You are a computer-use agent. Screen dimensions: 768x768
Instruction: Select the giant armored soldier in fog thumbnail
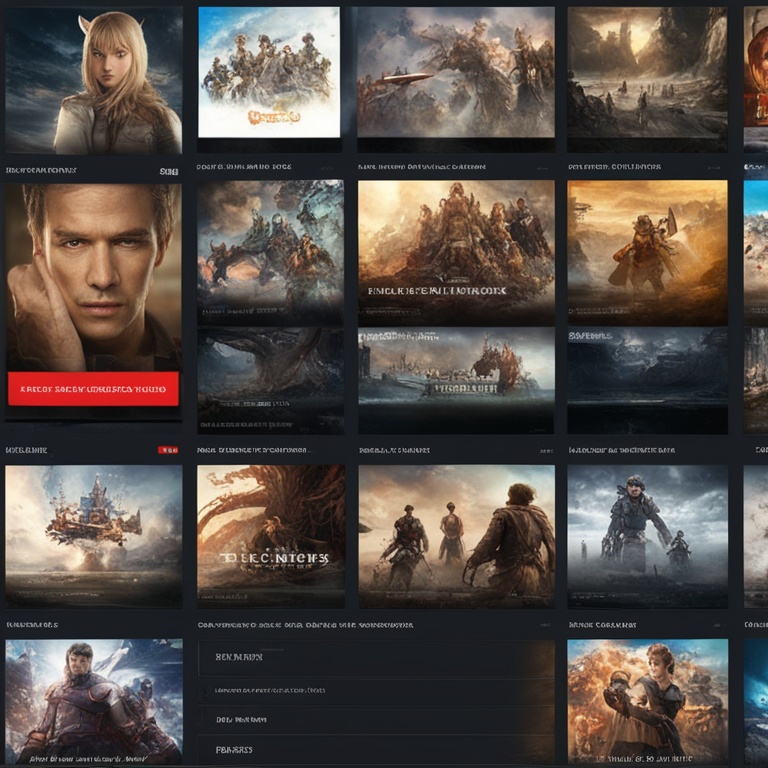(x=647, y=537)
